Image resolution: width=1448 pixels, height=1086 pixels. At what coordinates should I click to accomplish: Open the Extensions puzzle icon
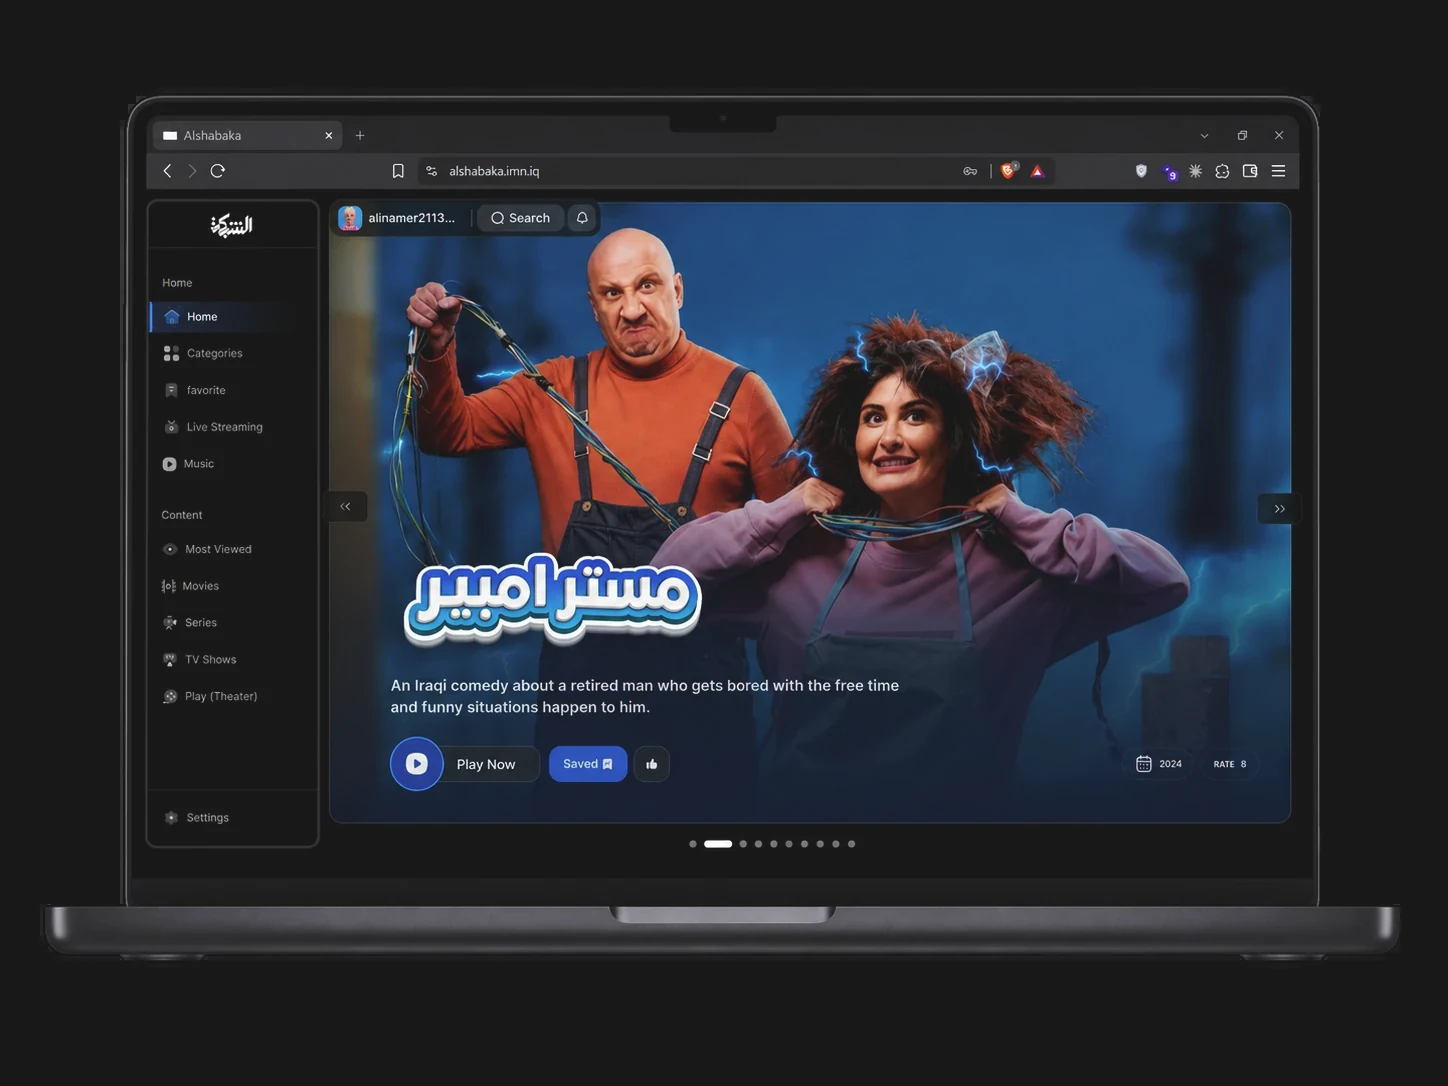point(1222,171)
